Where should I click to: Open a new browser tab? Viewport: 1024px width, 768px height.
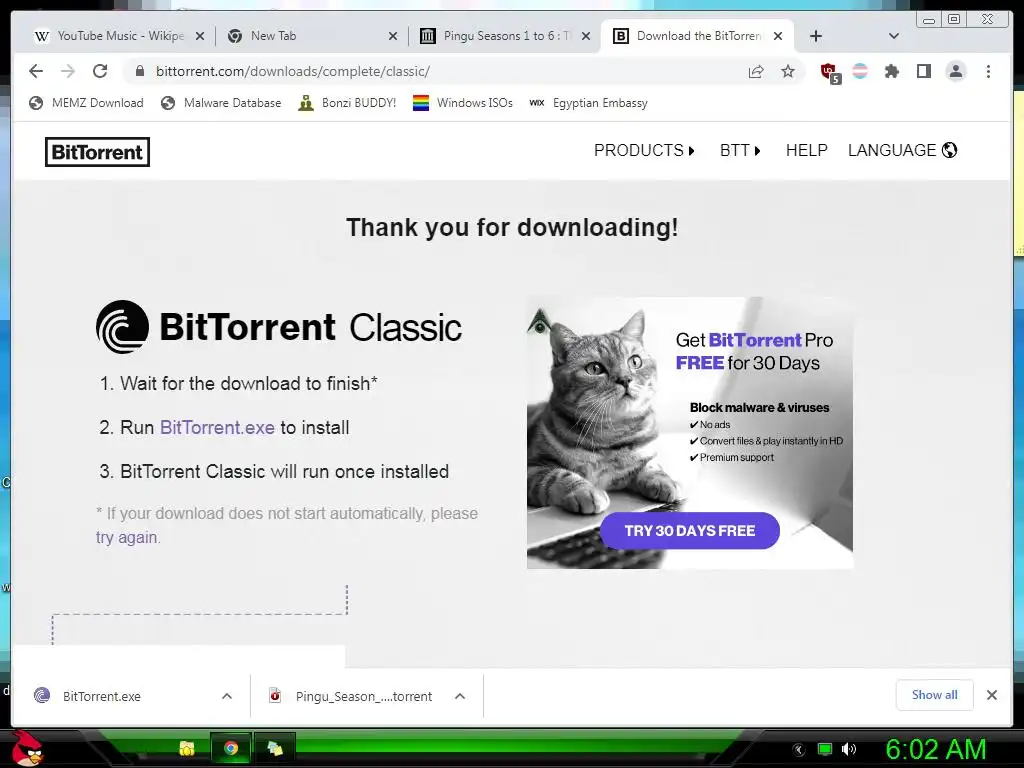(816, 37)
